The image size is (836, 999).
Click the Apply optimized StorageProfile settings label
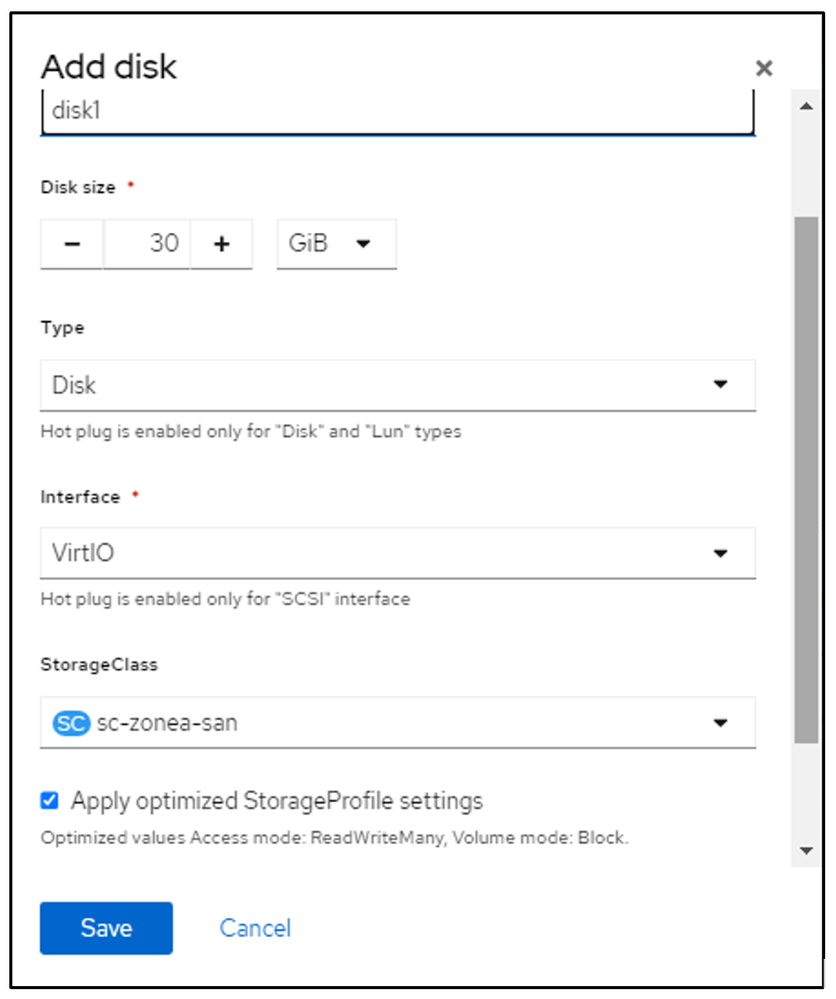pos(277,801)
